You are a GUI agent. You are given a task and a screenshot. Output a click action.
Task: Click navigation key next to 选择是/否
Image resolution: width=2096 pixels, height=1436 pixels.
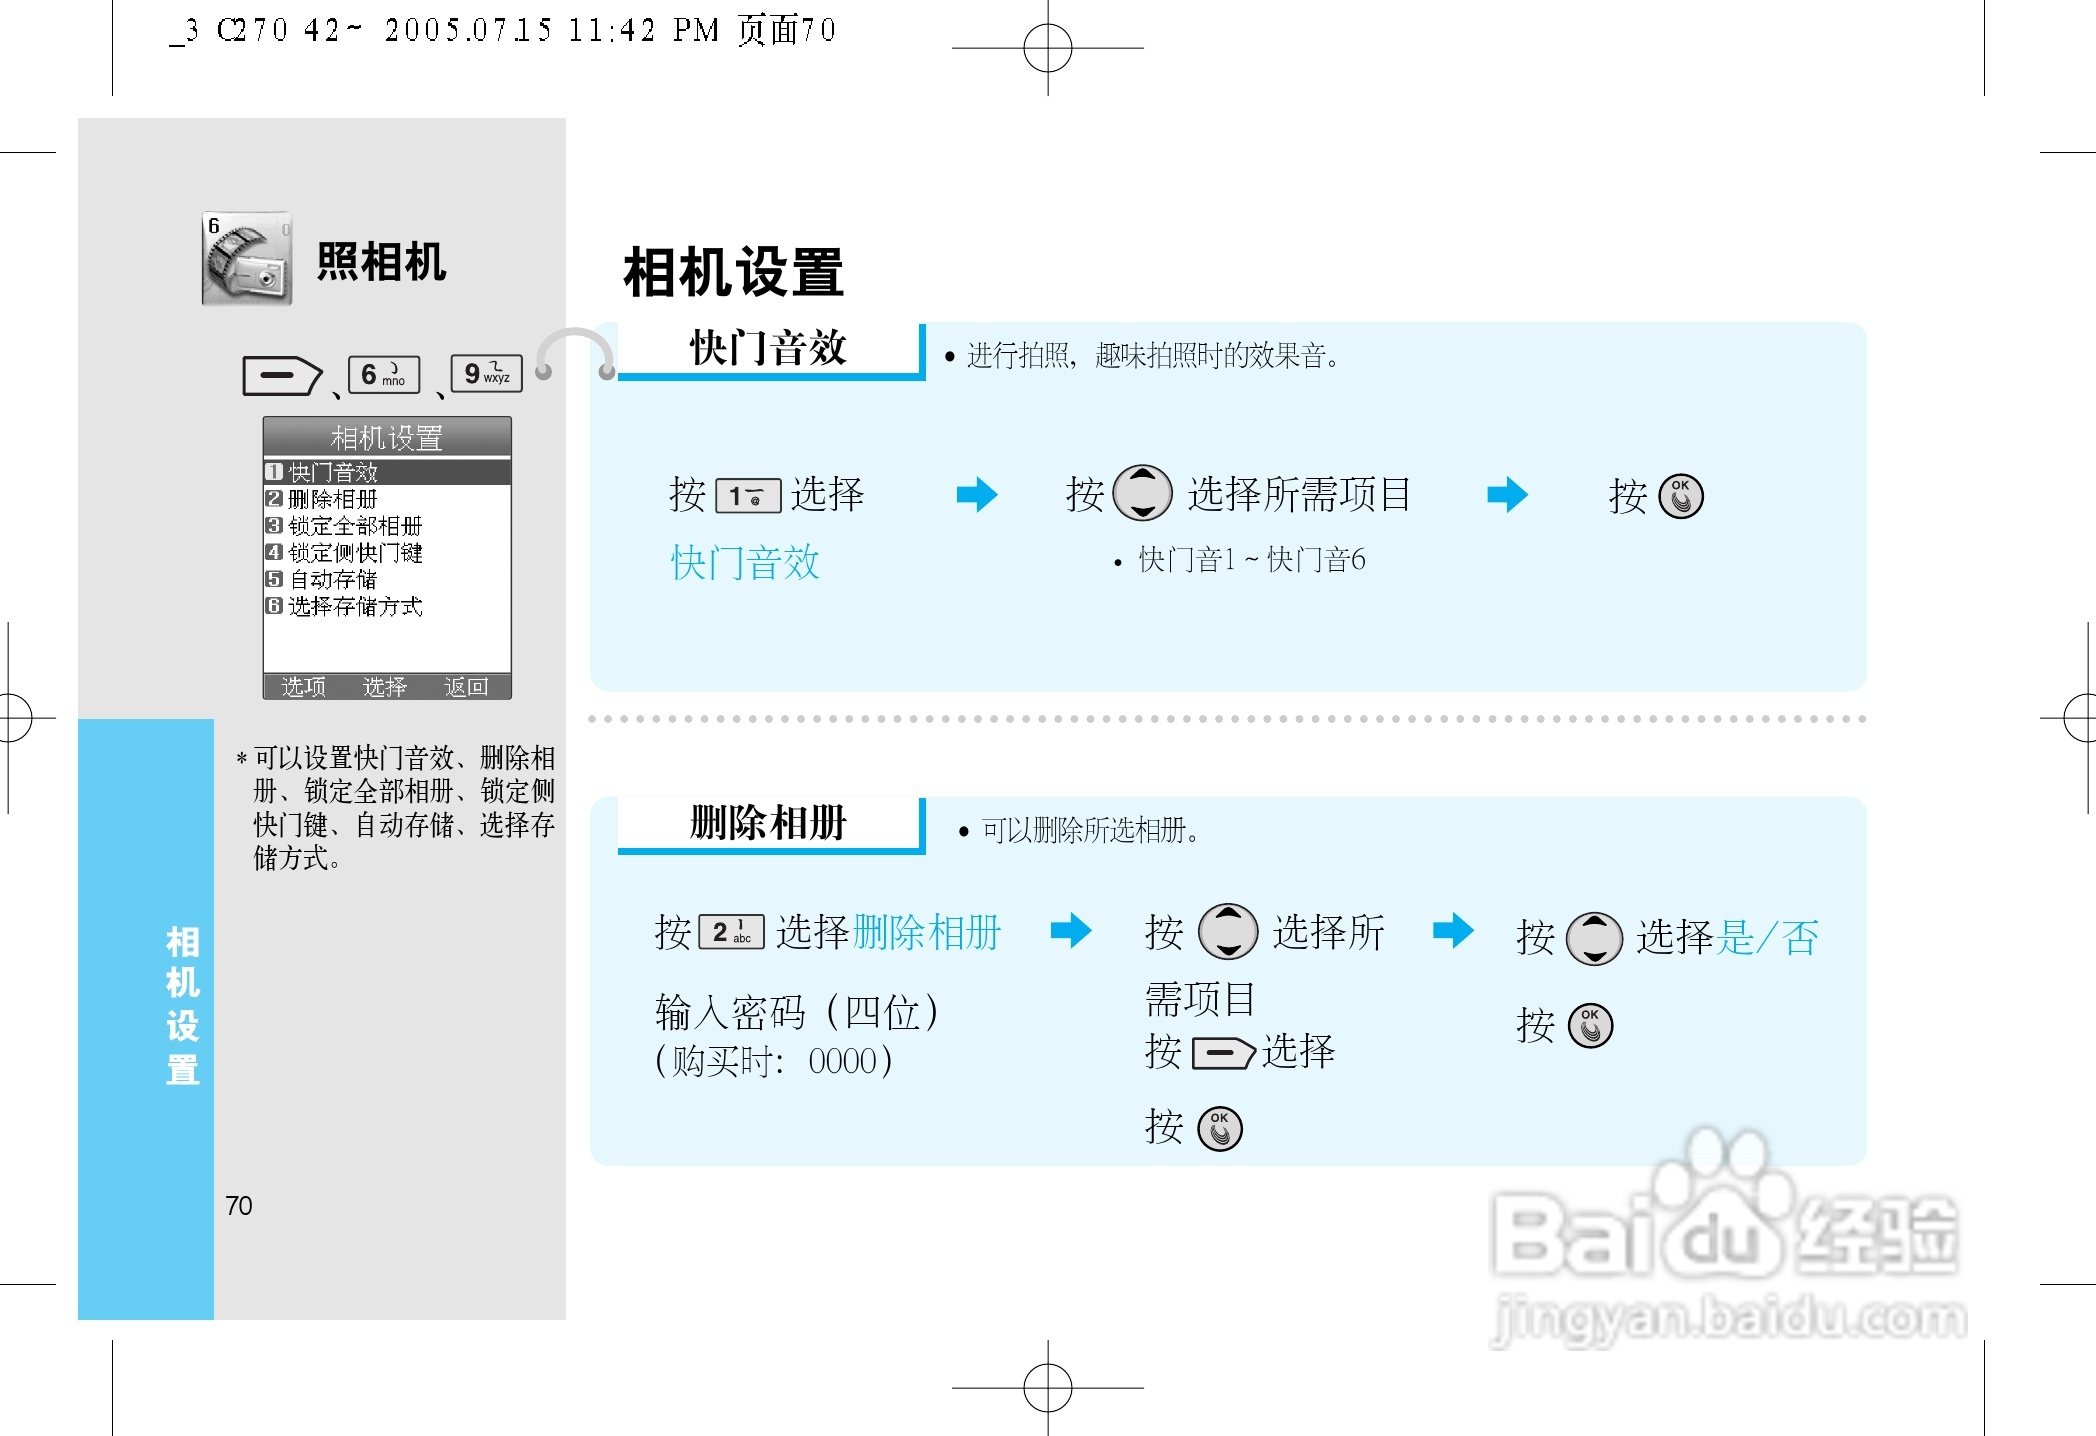[x=1593, y=938]
